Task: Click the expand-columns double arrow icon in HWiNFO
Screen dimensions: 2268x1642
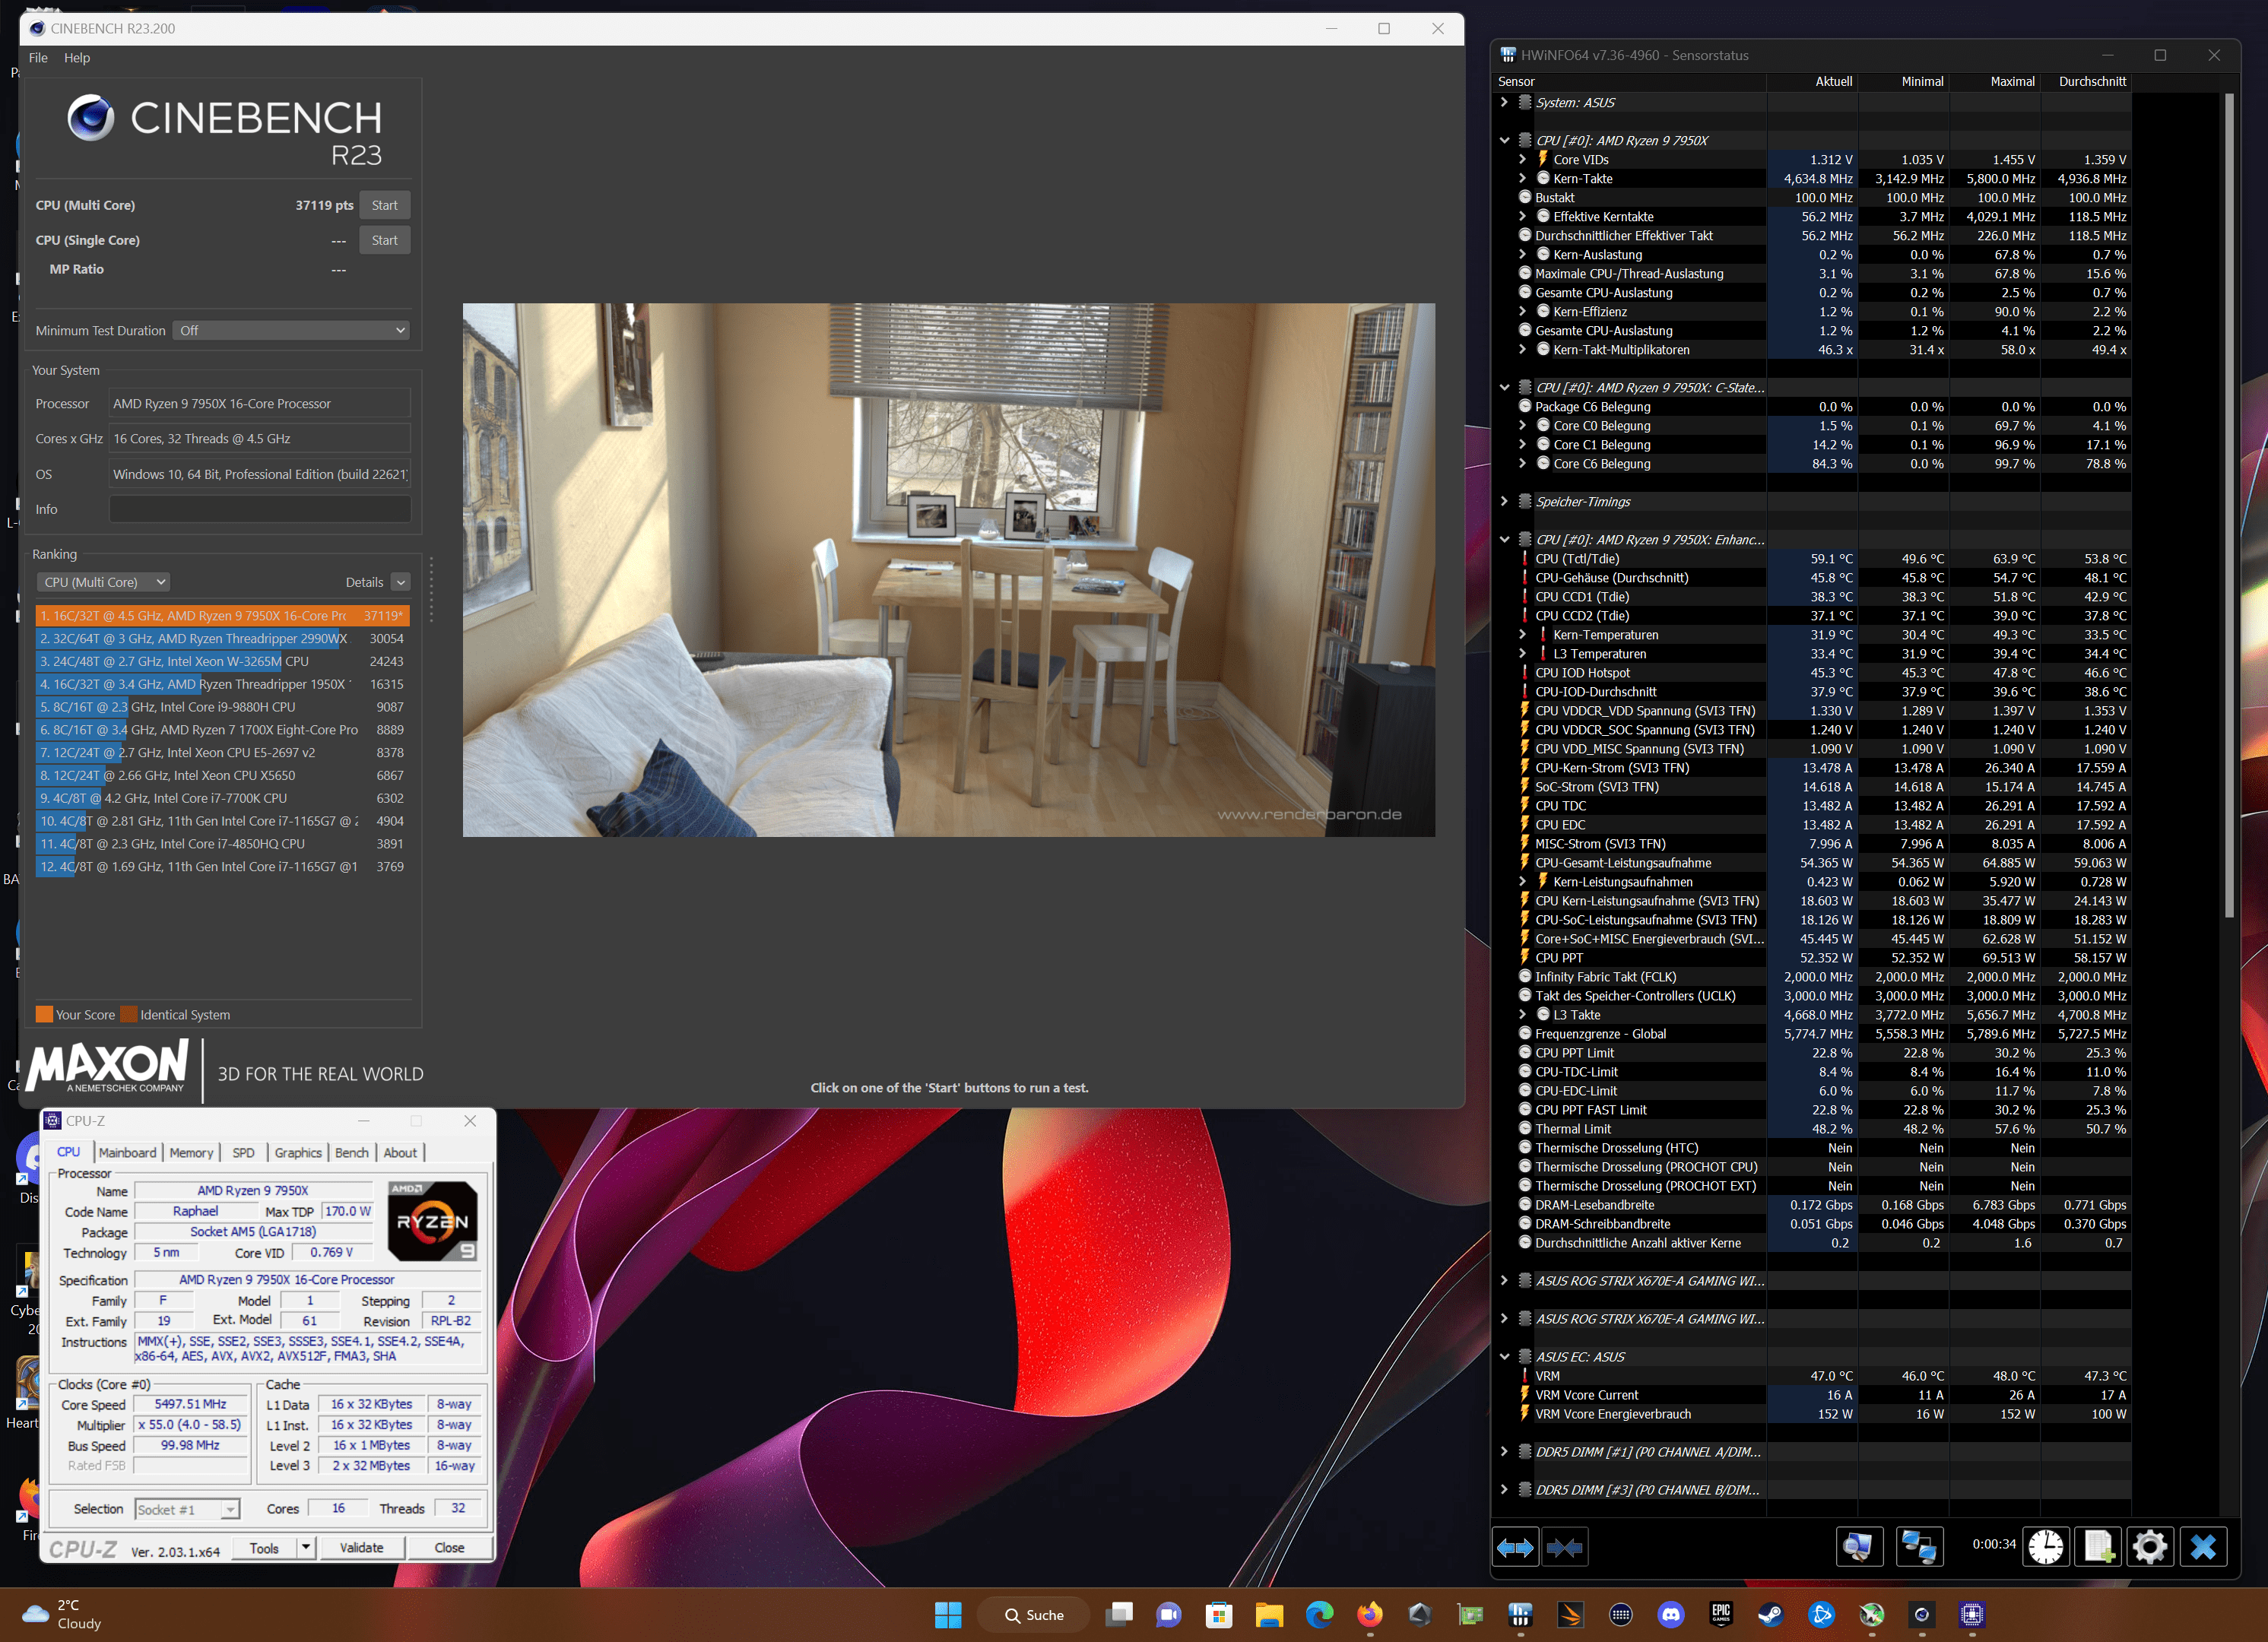Action: [x=1515, y=1547]
